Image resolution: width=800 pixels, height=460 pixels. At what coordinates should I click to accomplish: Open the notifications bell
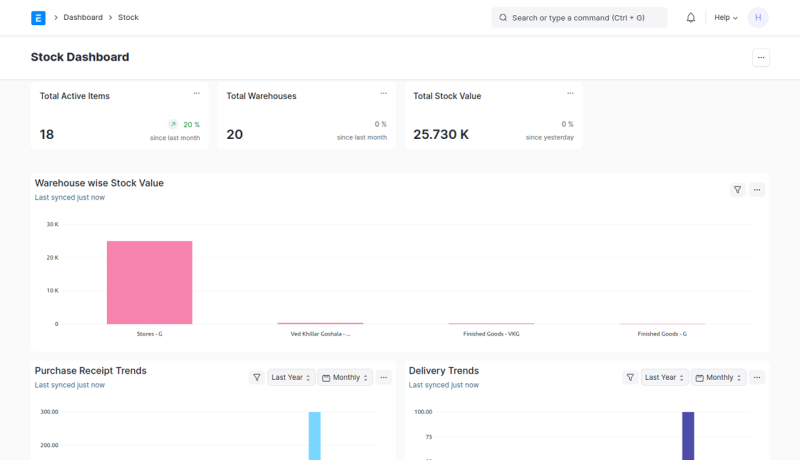690,18
